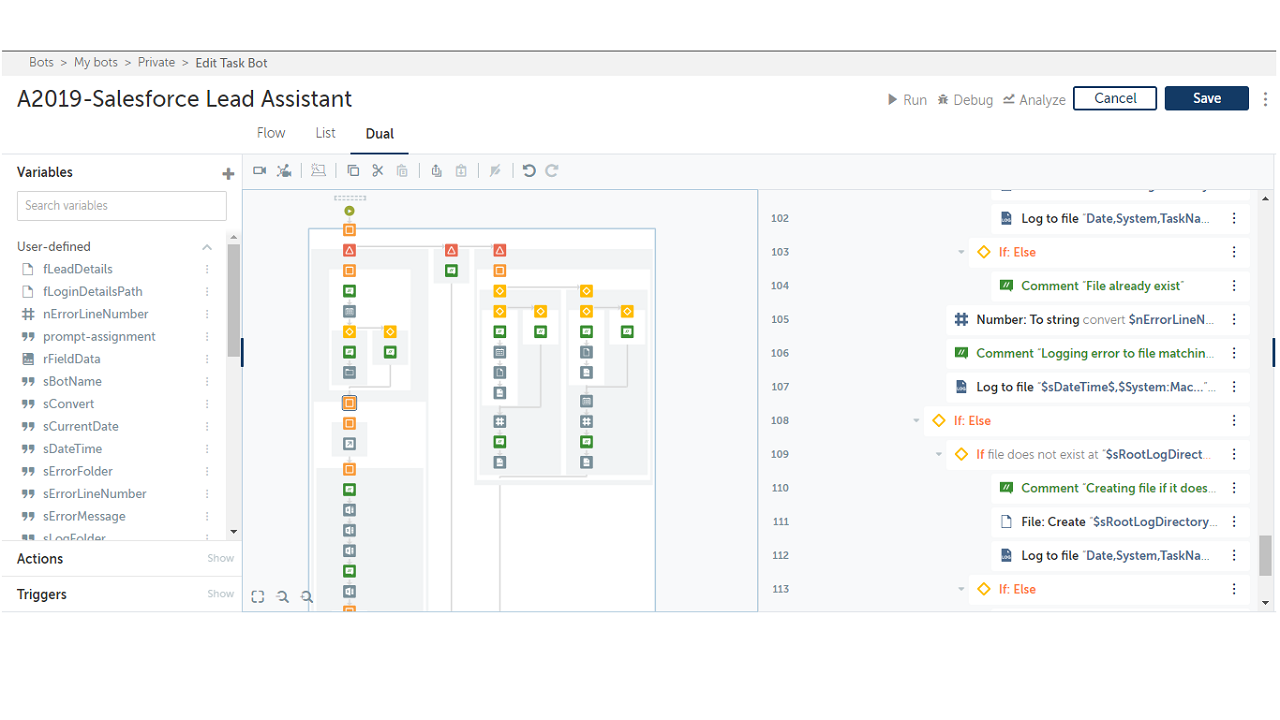Show the Actions panel
1280x720 pixels.
(220, 559)
